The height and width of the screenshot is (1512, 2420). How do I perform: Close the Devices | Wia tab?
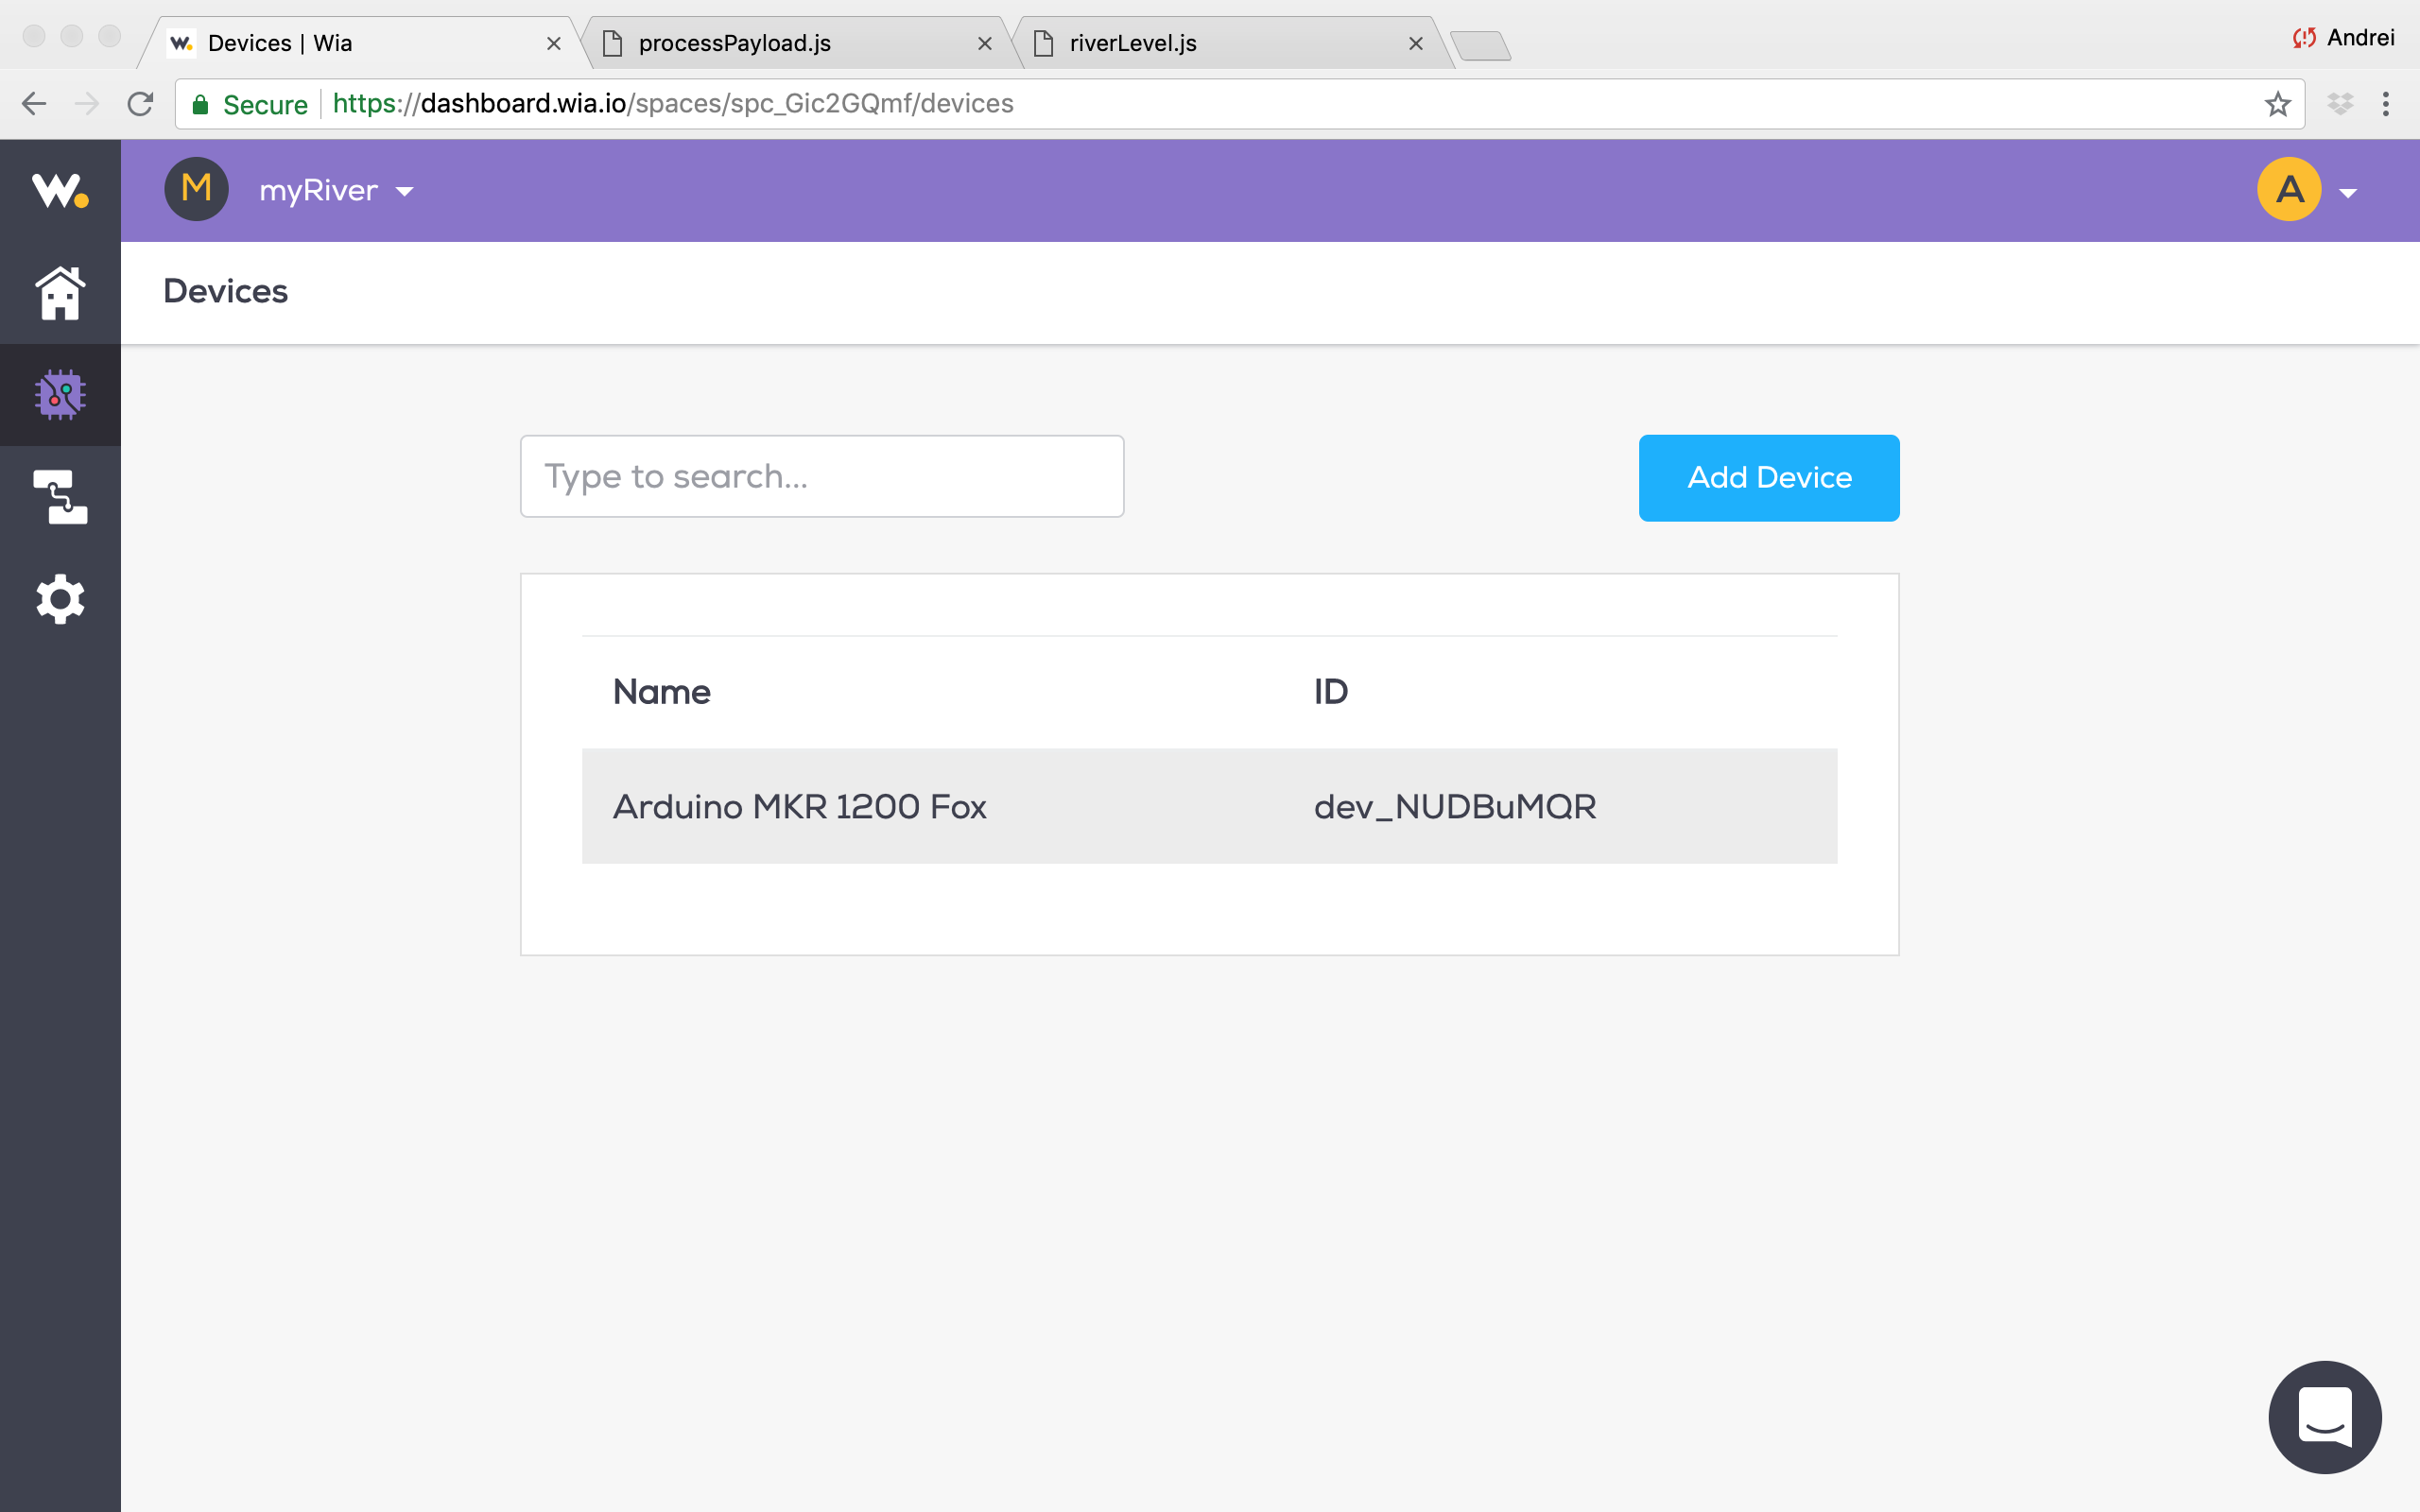[x=553, y=44]
